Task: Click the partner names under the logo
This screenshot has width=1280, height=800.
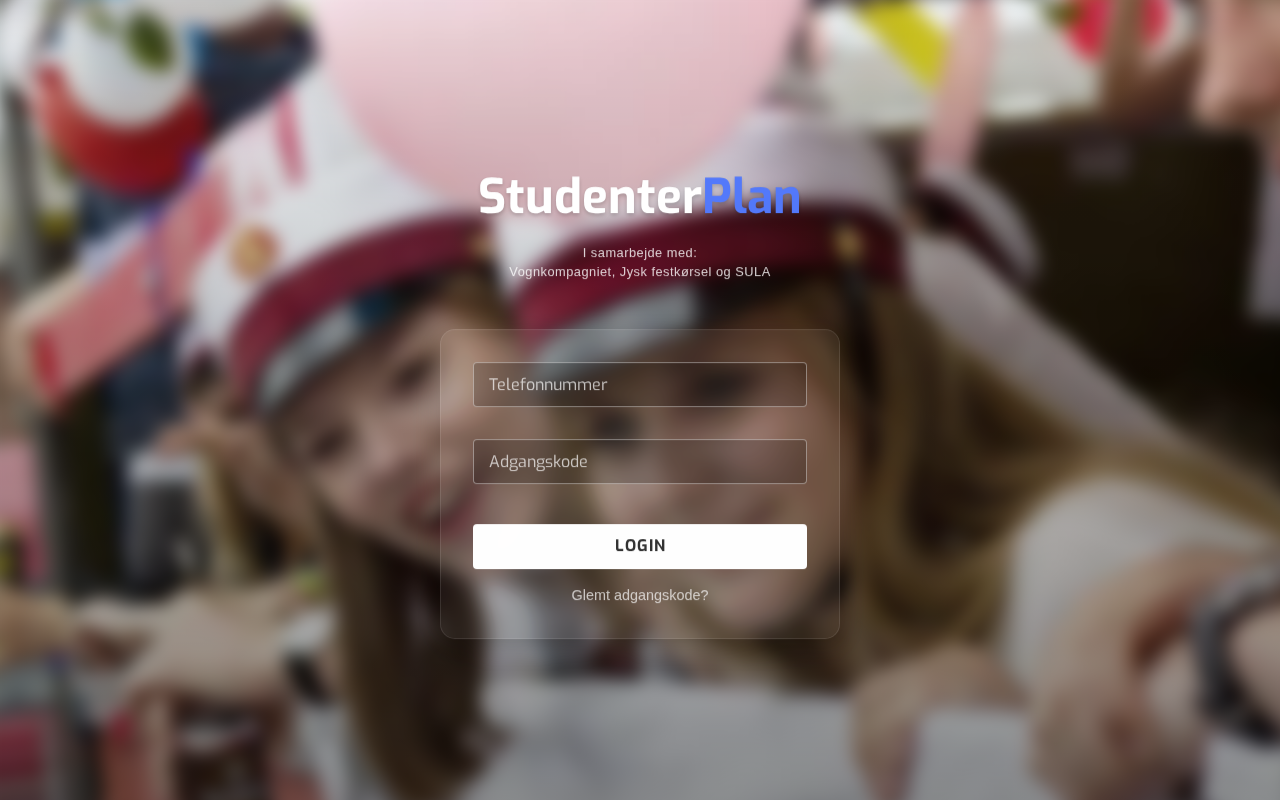Action: (x=640, y=272)
